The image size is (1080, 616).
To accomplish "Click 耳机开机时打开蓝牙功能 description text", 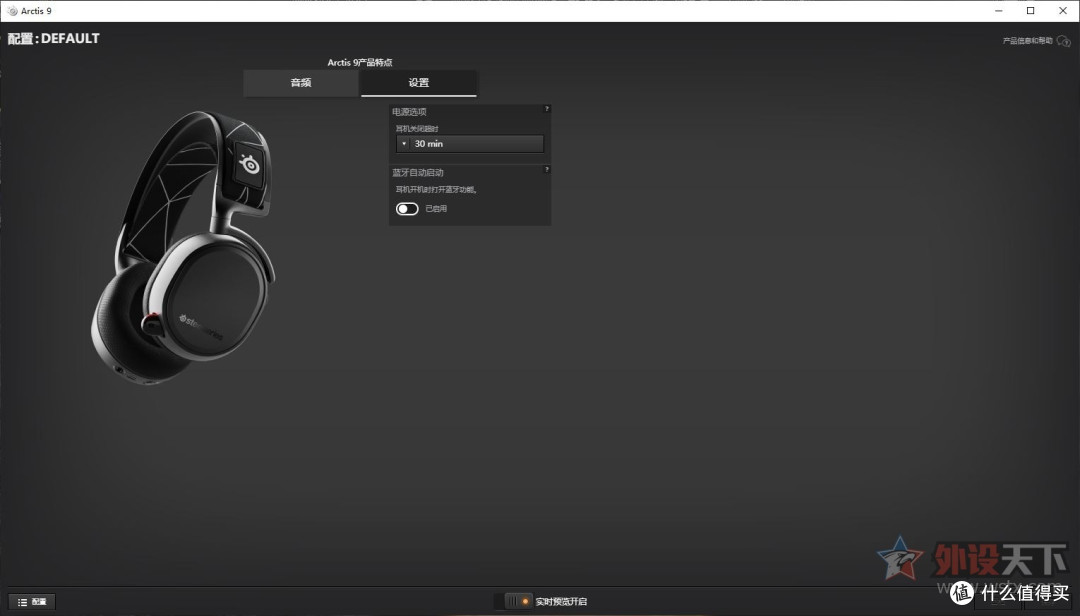I will pos(436,189).
